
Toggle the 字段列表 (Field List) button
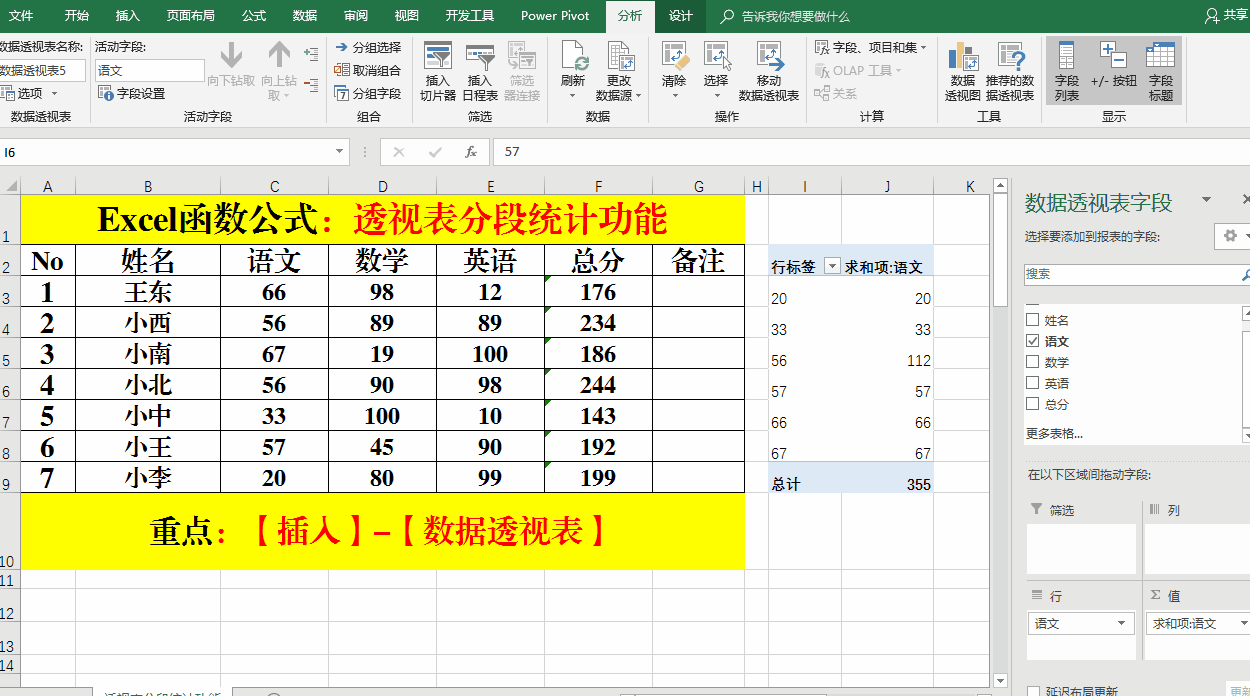pos(1067,71)
